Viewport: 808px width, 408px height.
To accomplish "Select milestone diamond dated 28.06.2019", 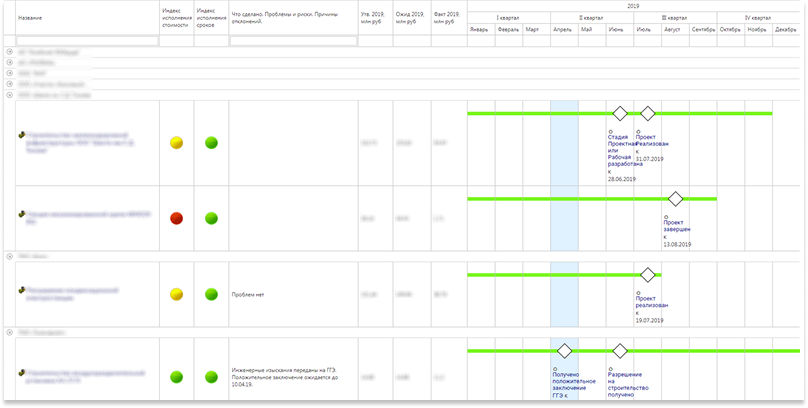I will (x=620, y=113).
